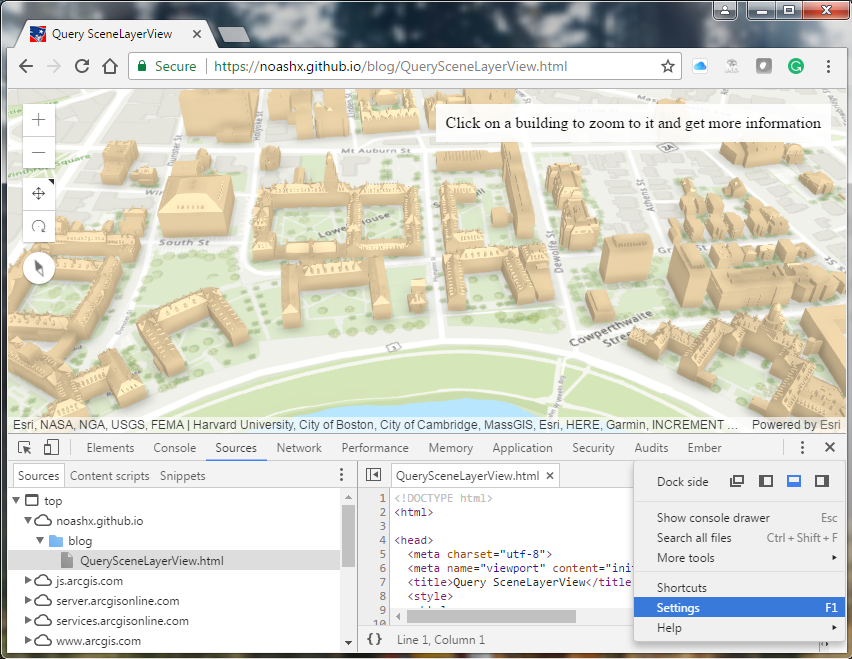
Task: Open the Memory tab
Action: (x=450, y=448)
